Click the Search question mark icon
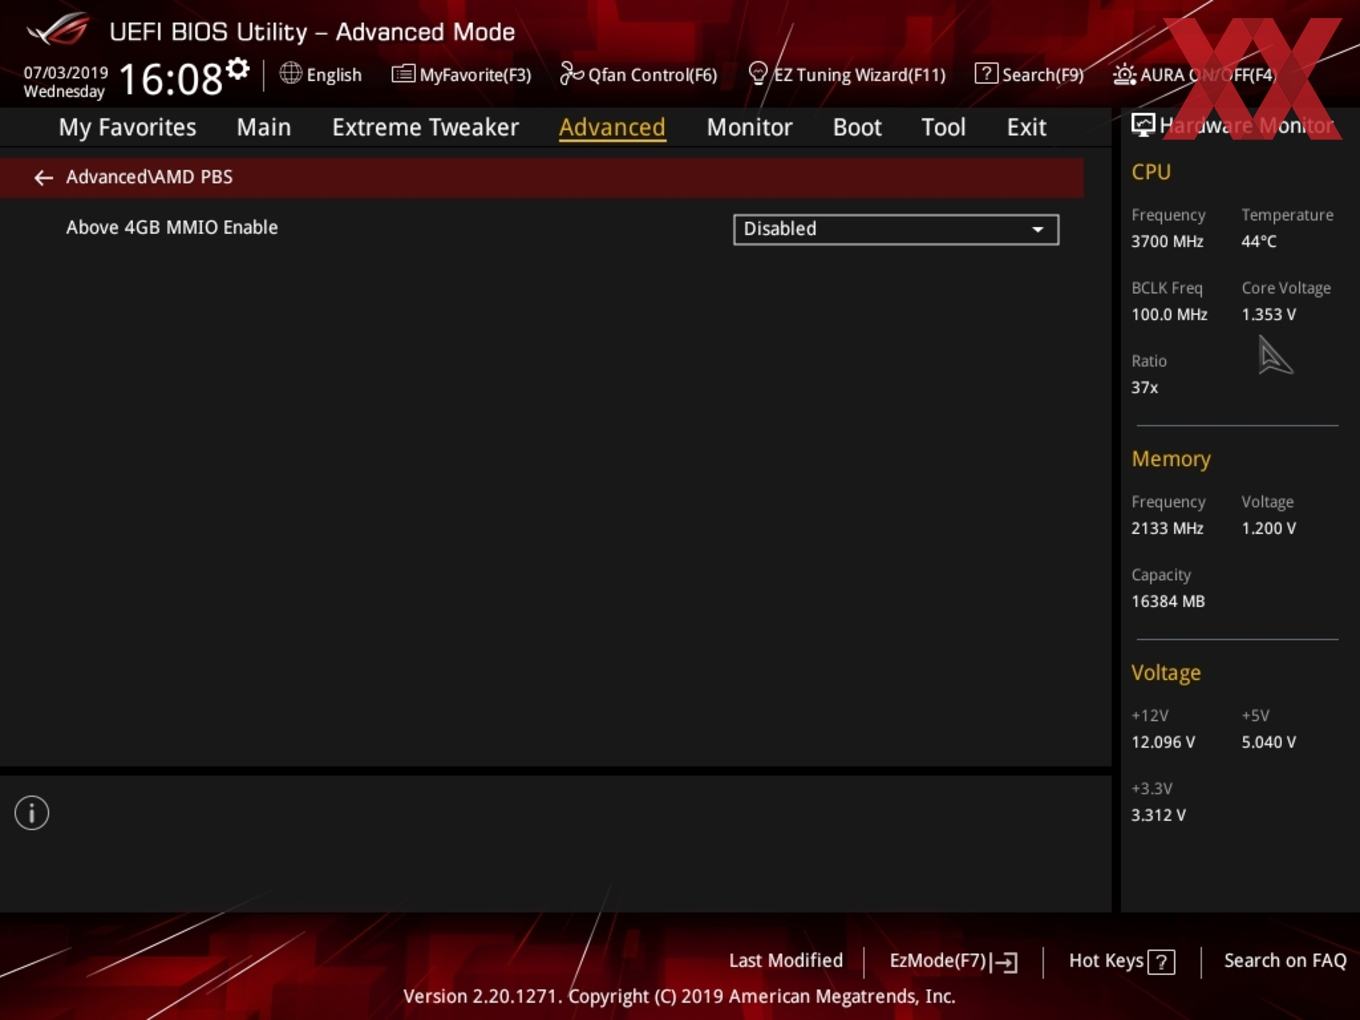 click(986, 73)
